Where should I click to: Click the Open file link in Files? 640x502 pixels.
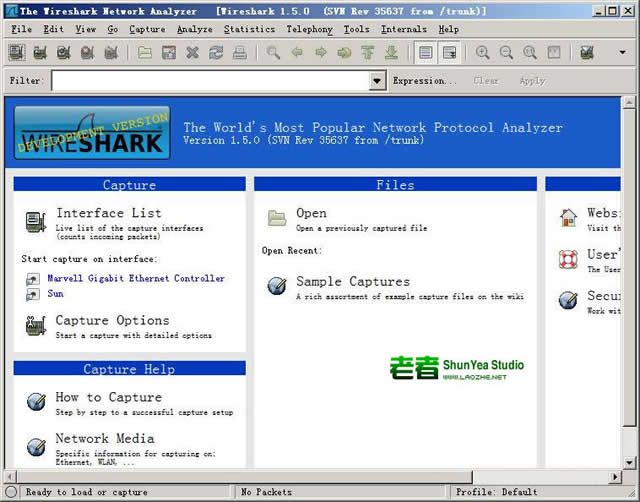tap(311, 213)
